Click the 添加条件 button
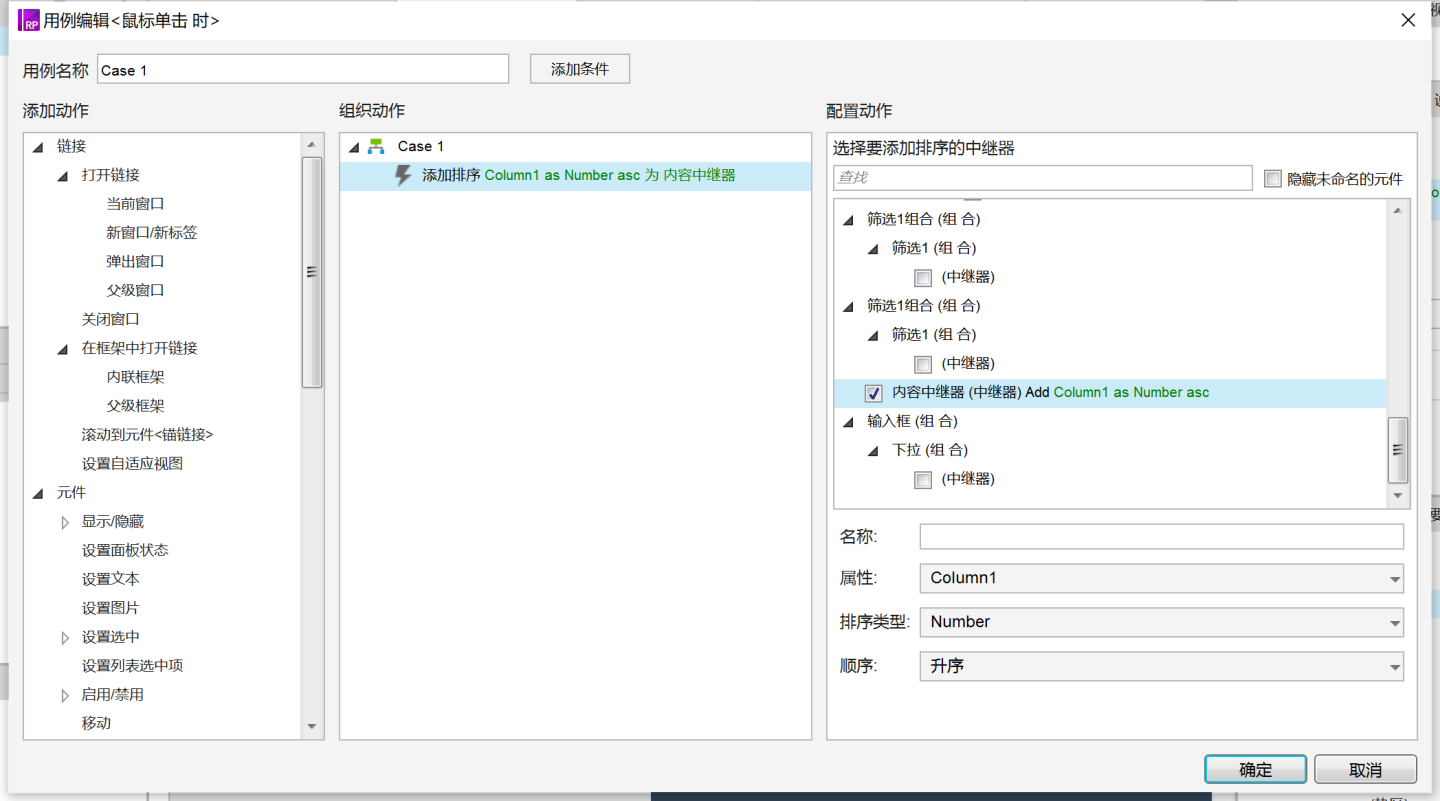The height and width of the screenshot is (801, 1440). tap(580, 69)
